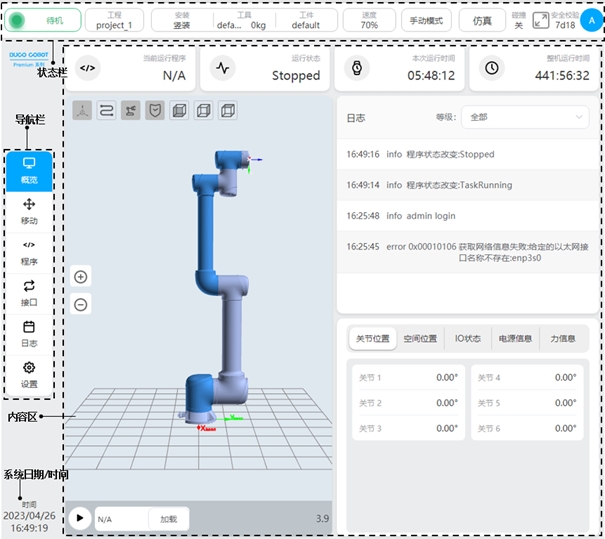The height and width of the screenshot is (539, 605).
Task: Click the 仿真 simulation button
Action: click(x=483, y=20)
